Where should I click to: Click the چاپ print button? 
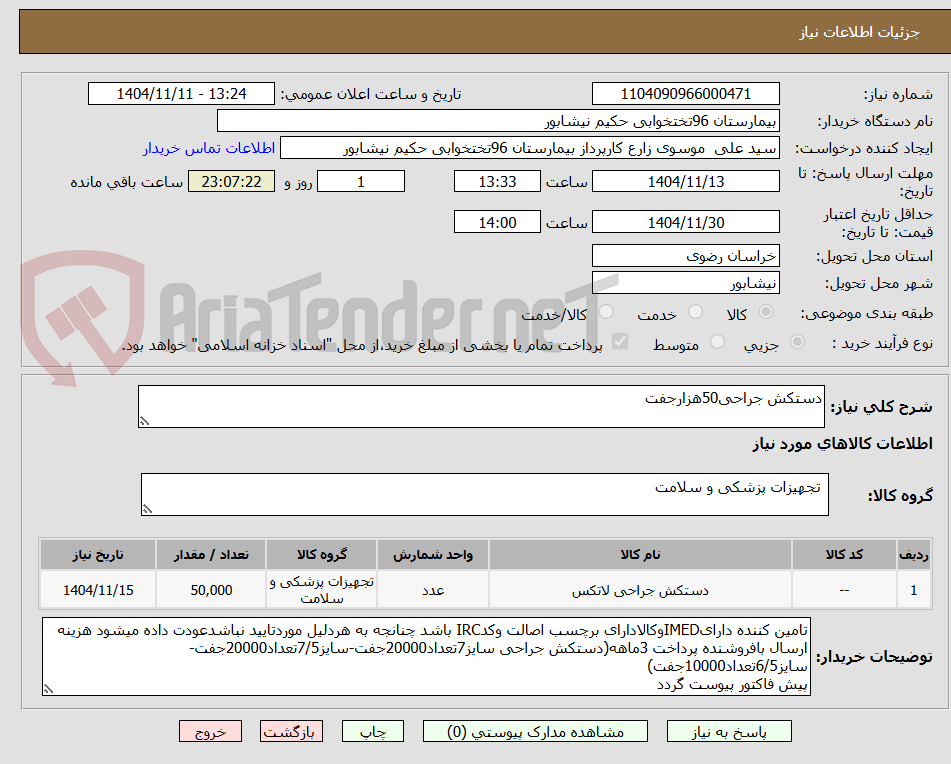(373, 731)
